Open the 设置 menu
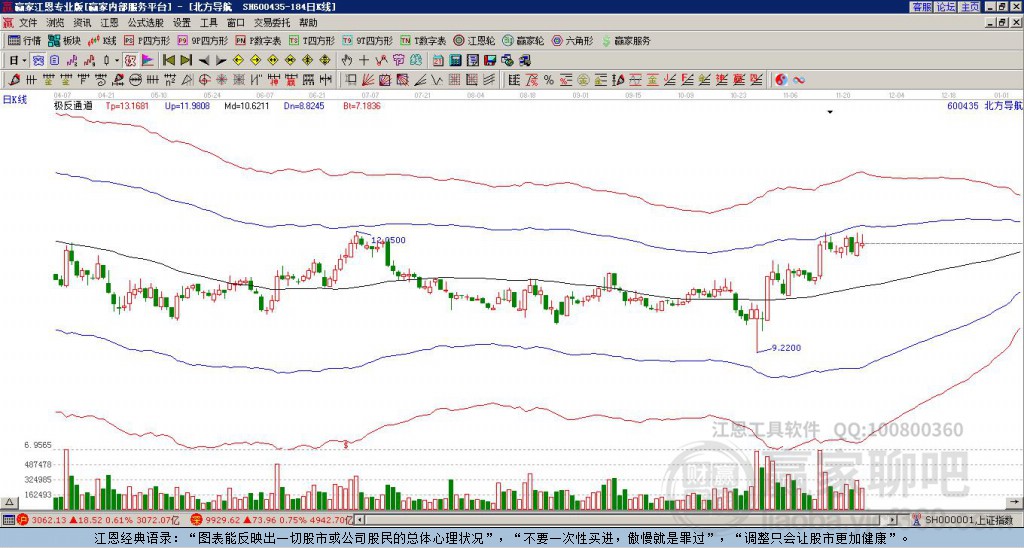This screenshot has width=1024, height=548. (x=182, y=23)
